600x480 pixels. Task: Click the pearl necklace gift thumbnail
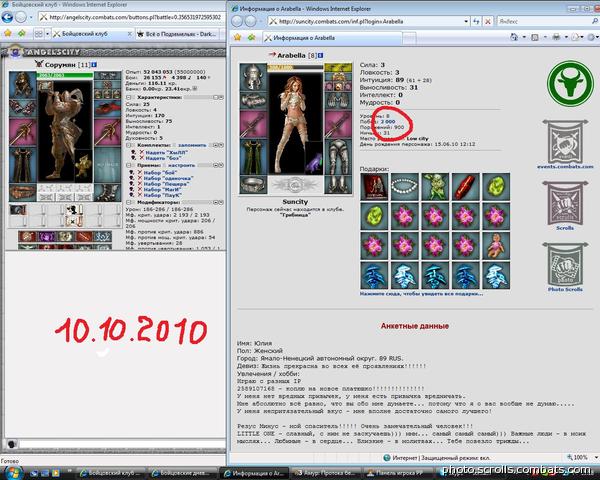[404, 186]
